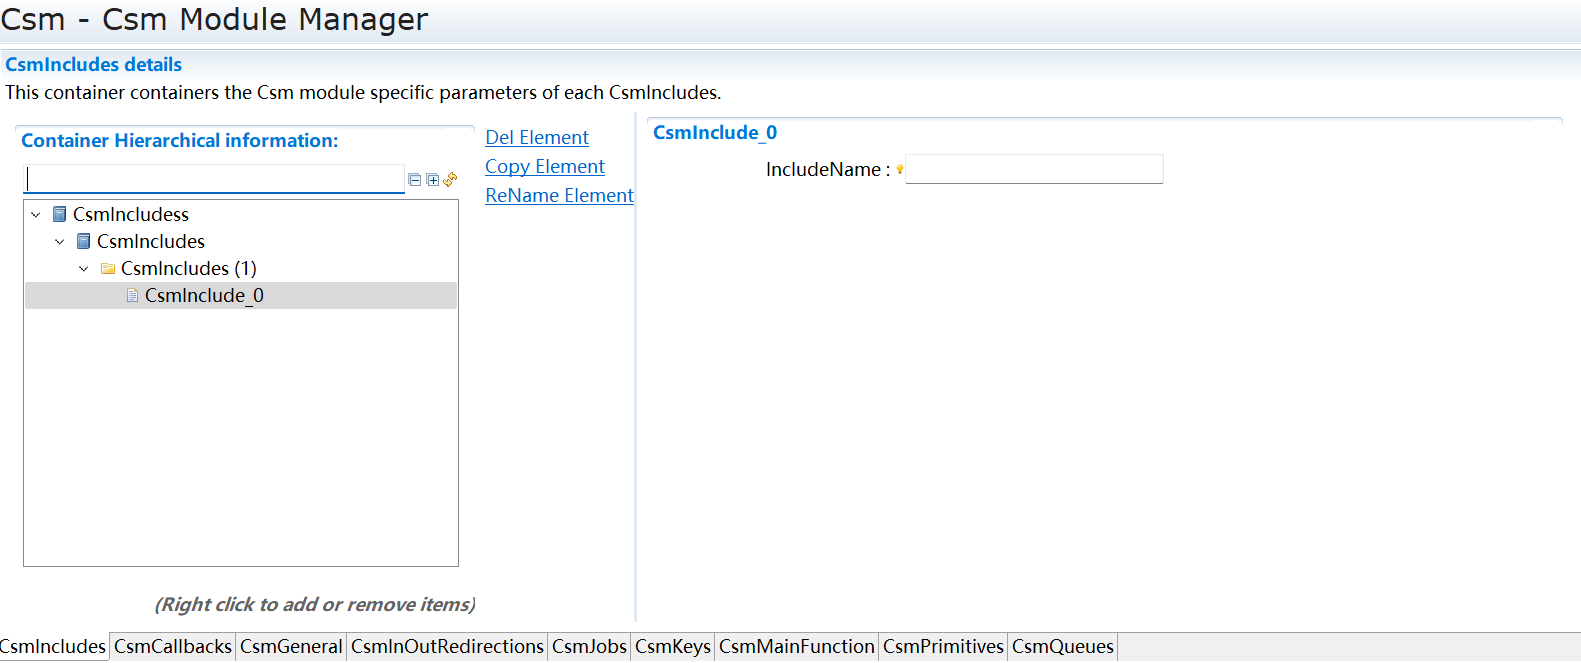
Task: Click the yellow link/sync icon beside filter
Action: pyautogui.click(x=450, y=179)
